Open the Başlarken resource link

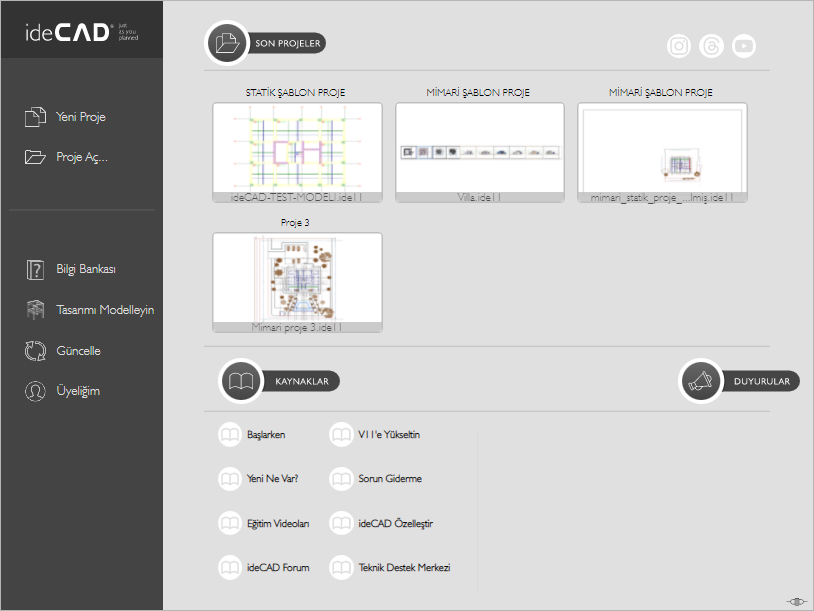tap(266, 435)
